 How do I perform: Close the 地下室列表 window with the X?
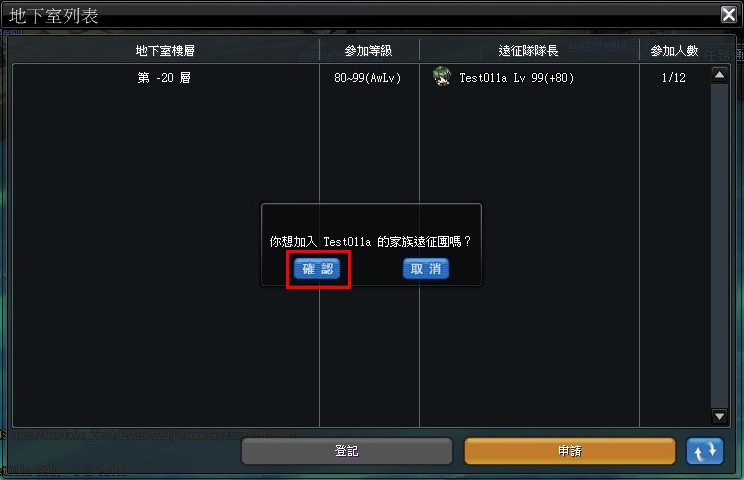coord(729,14)
